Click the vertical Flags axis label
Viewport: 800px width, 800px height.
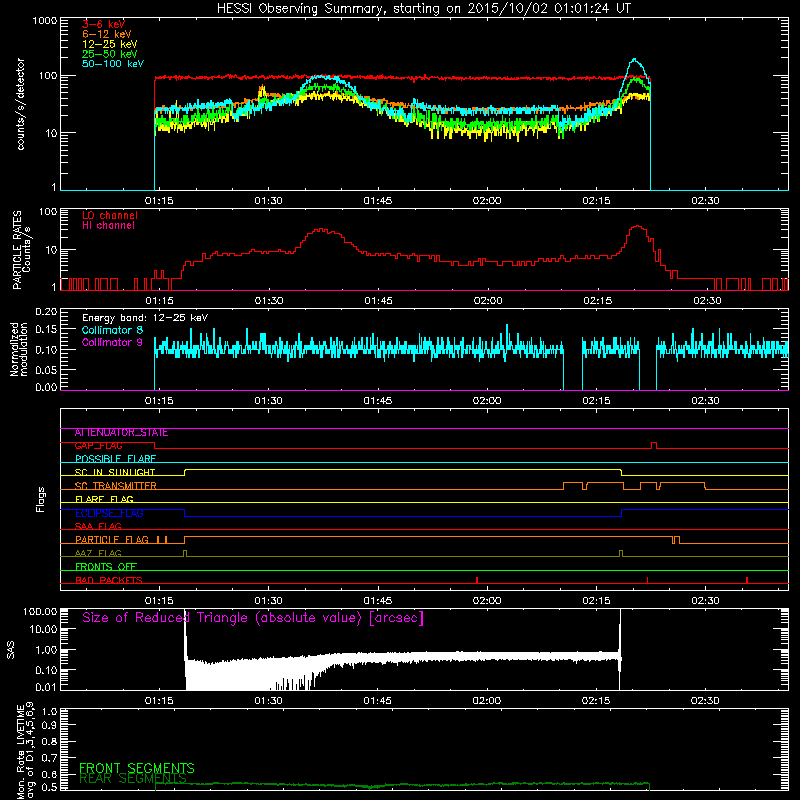(x=40, y=499)
